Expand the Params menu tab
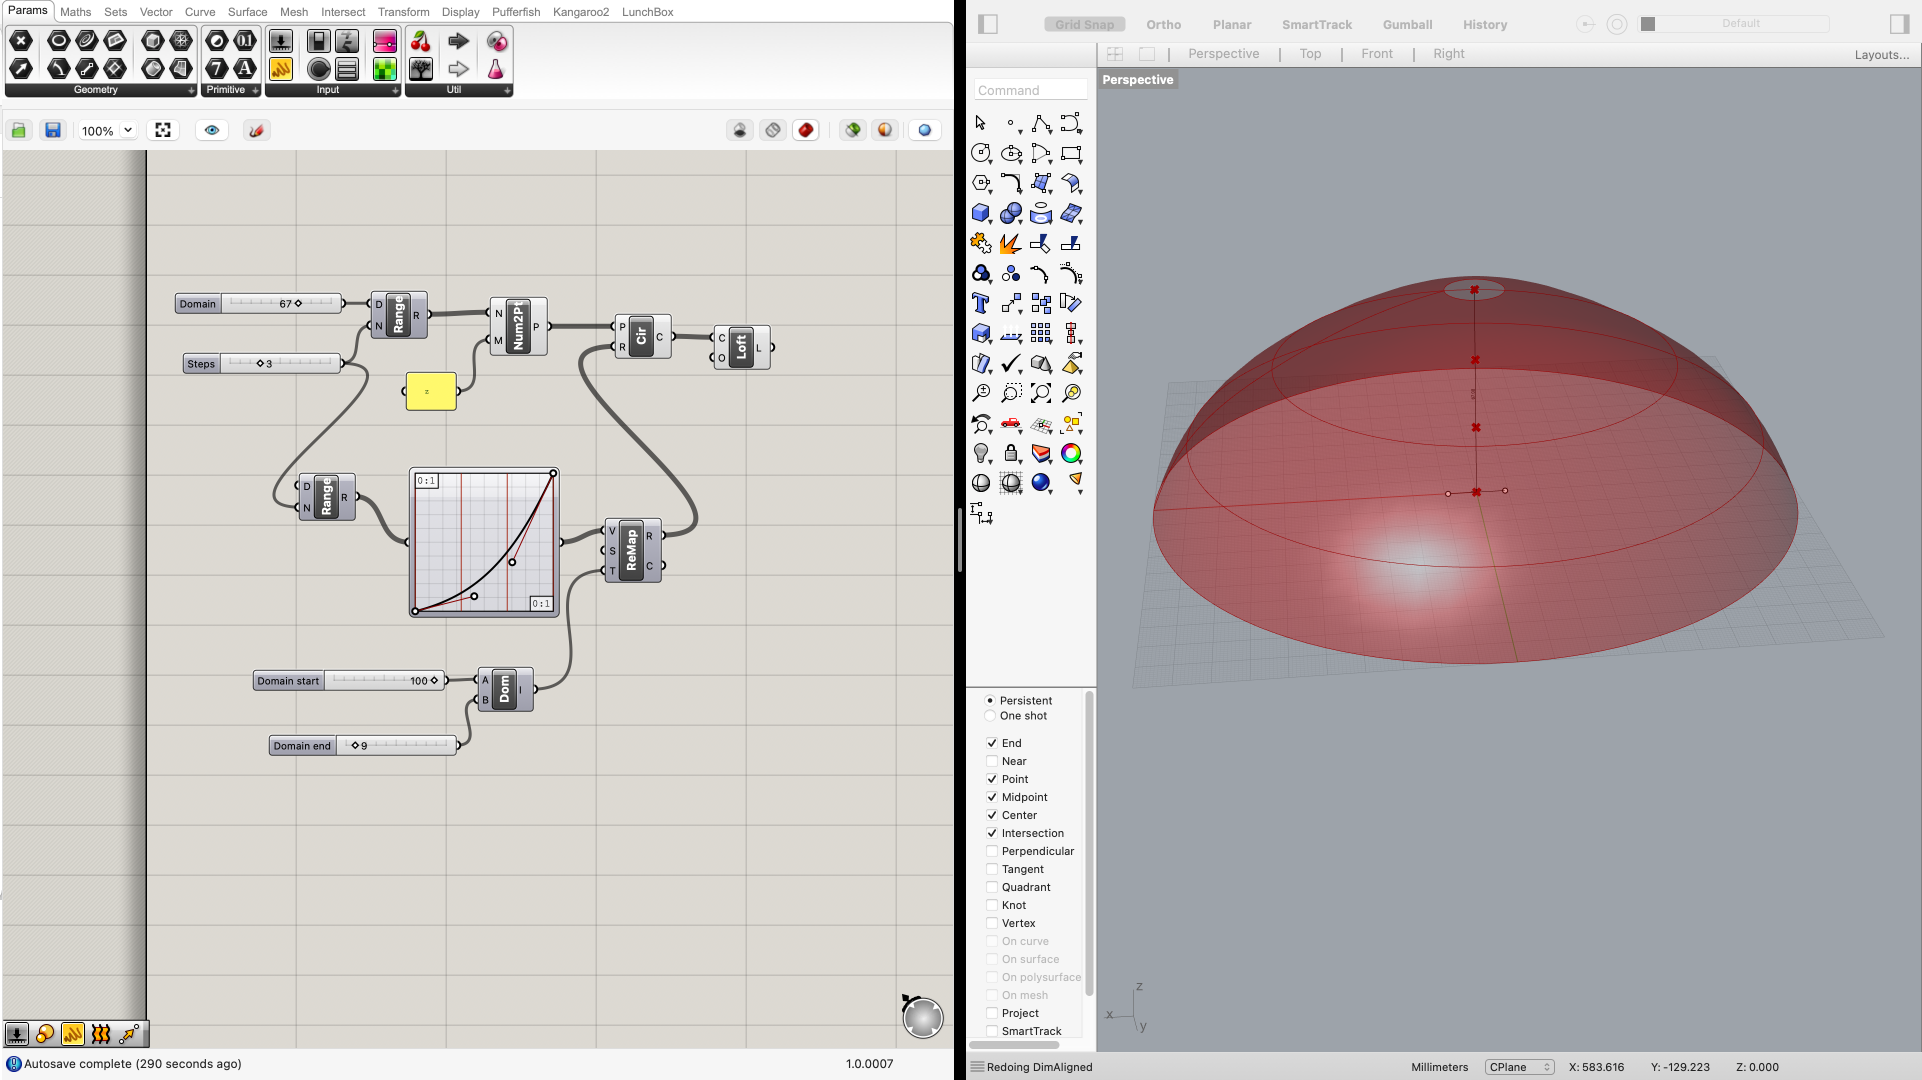 [x=26, y=12]
